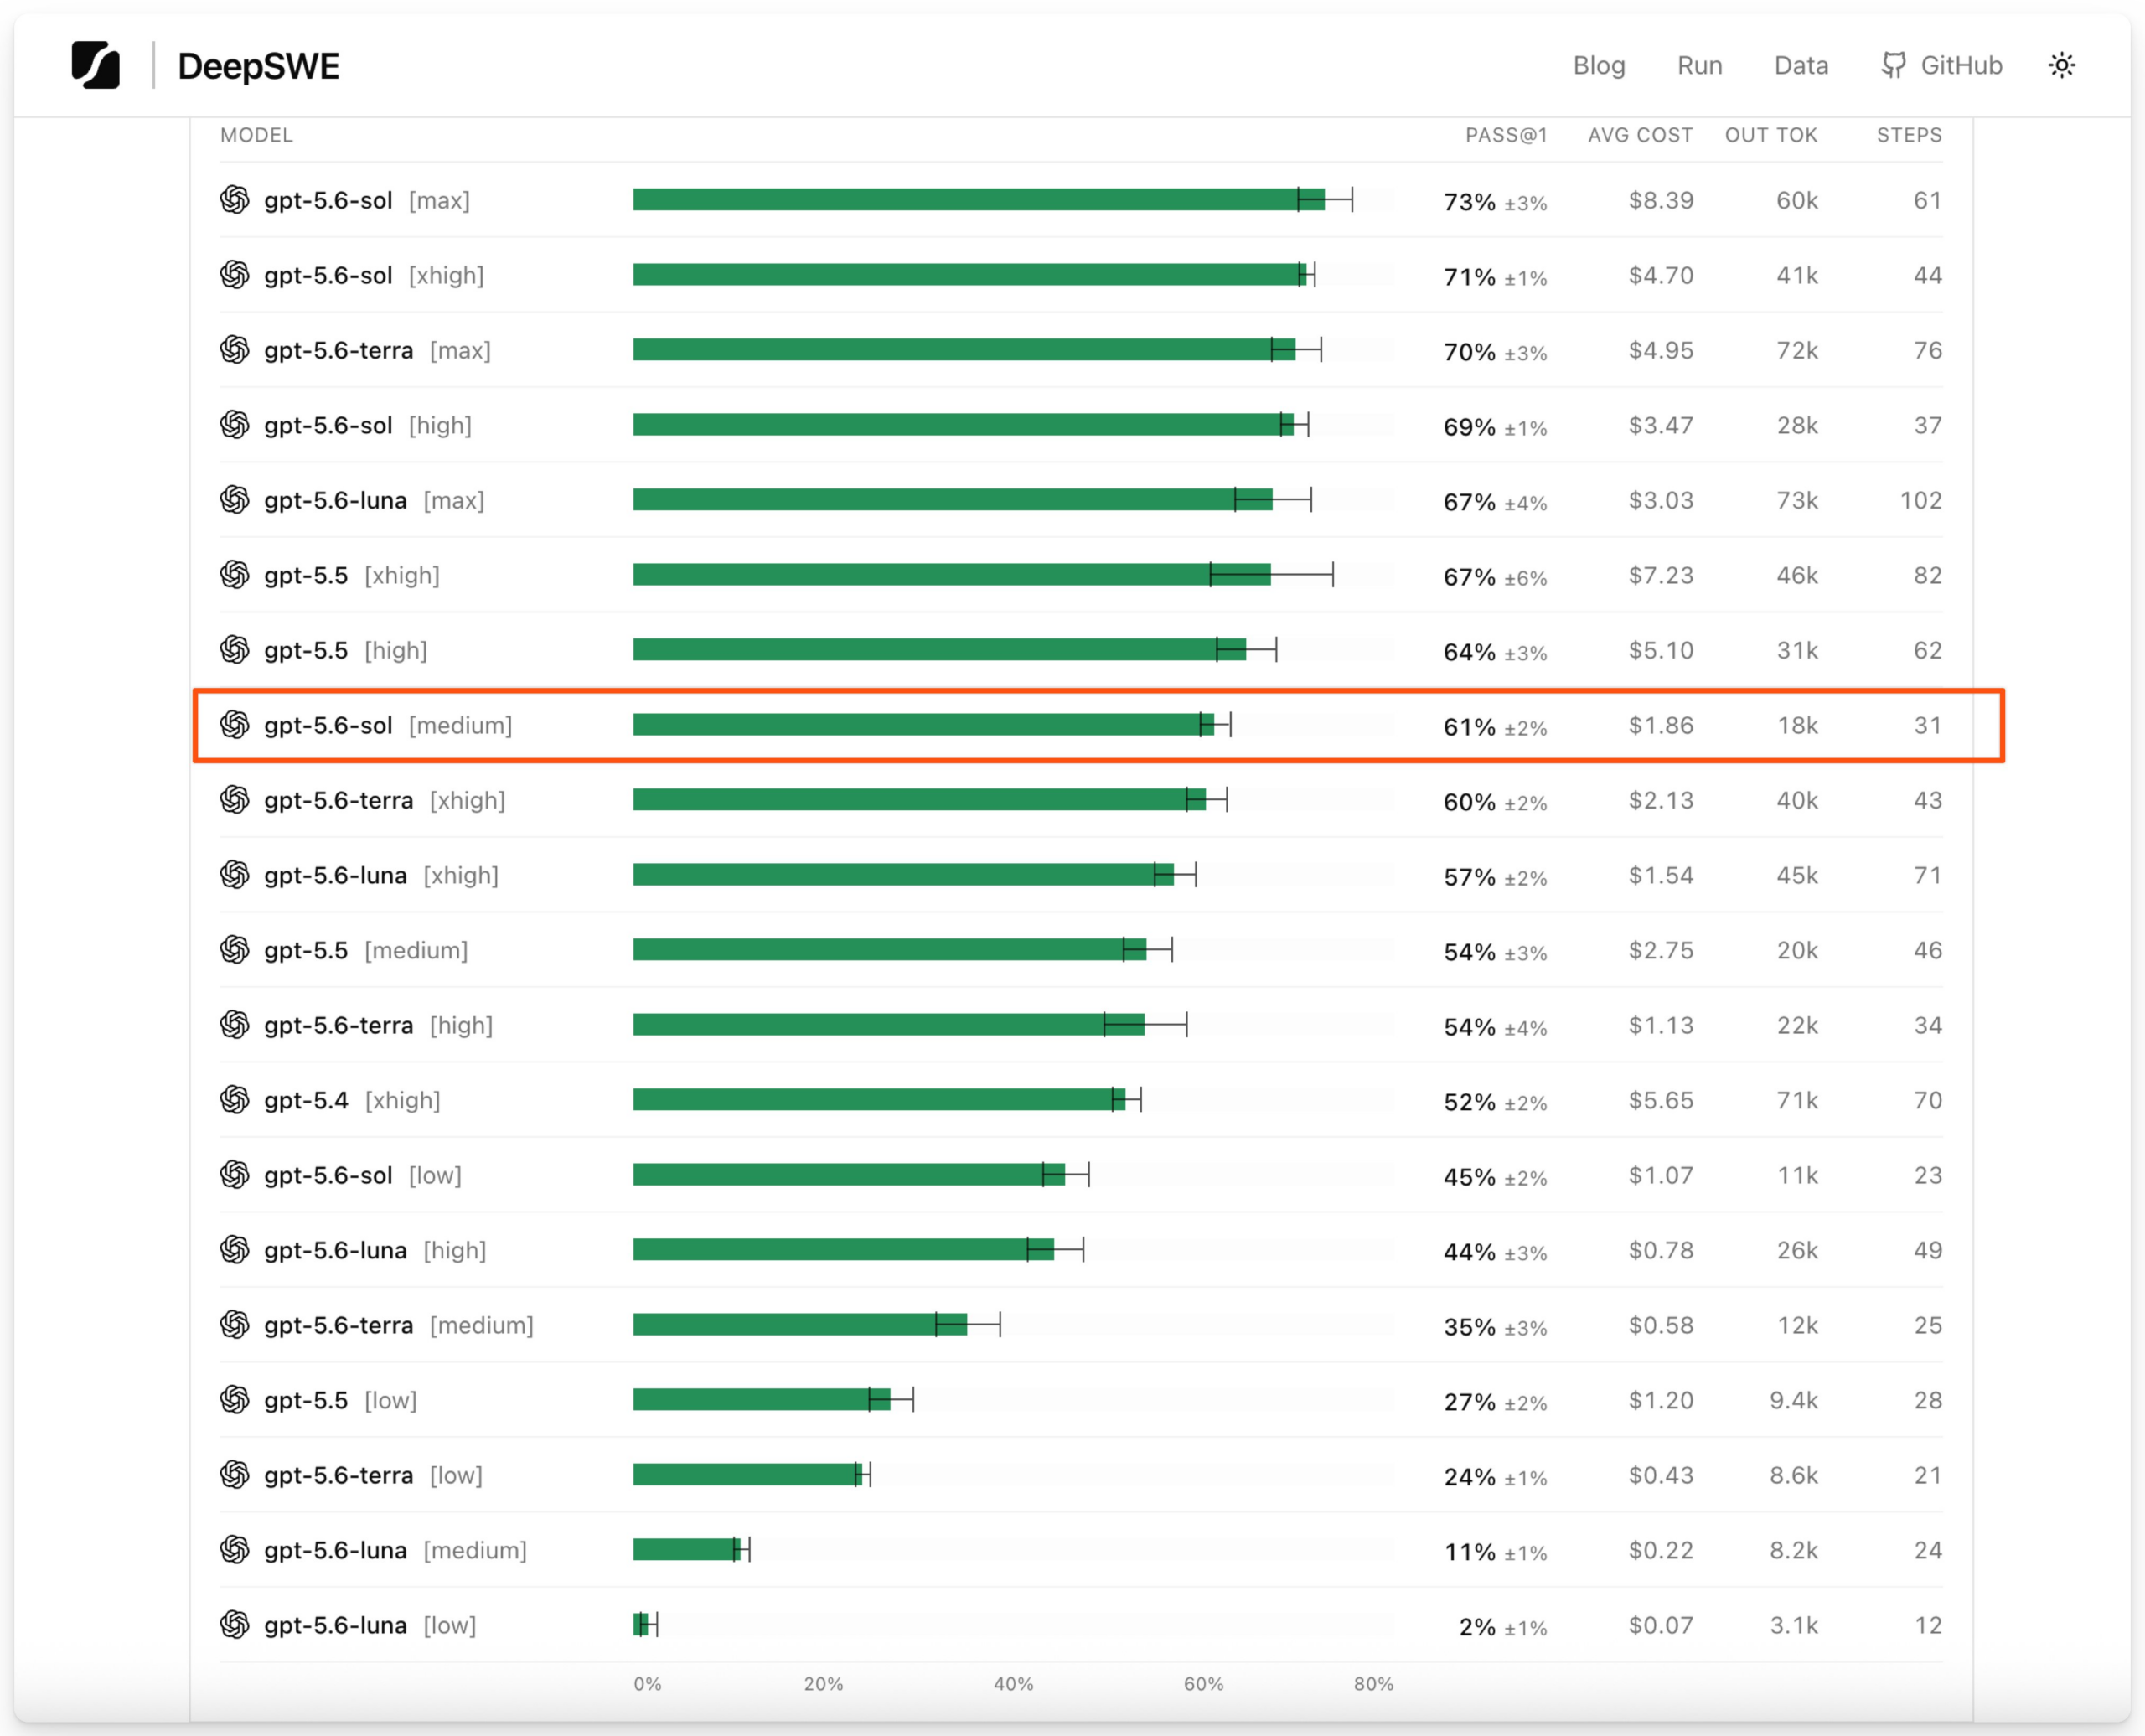This screenshot has width=2145, height=1736.
Task: Click the DeepSWE title text
Action: (258, 66)
